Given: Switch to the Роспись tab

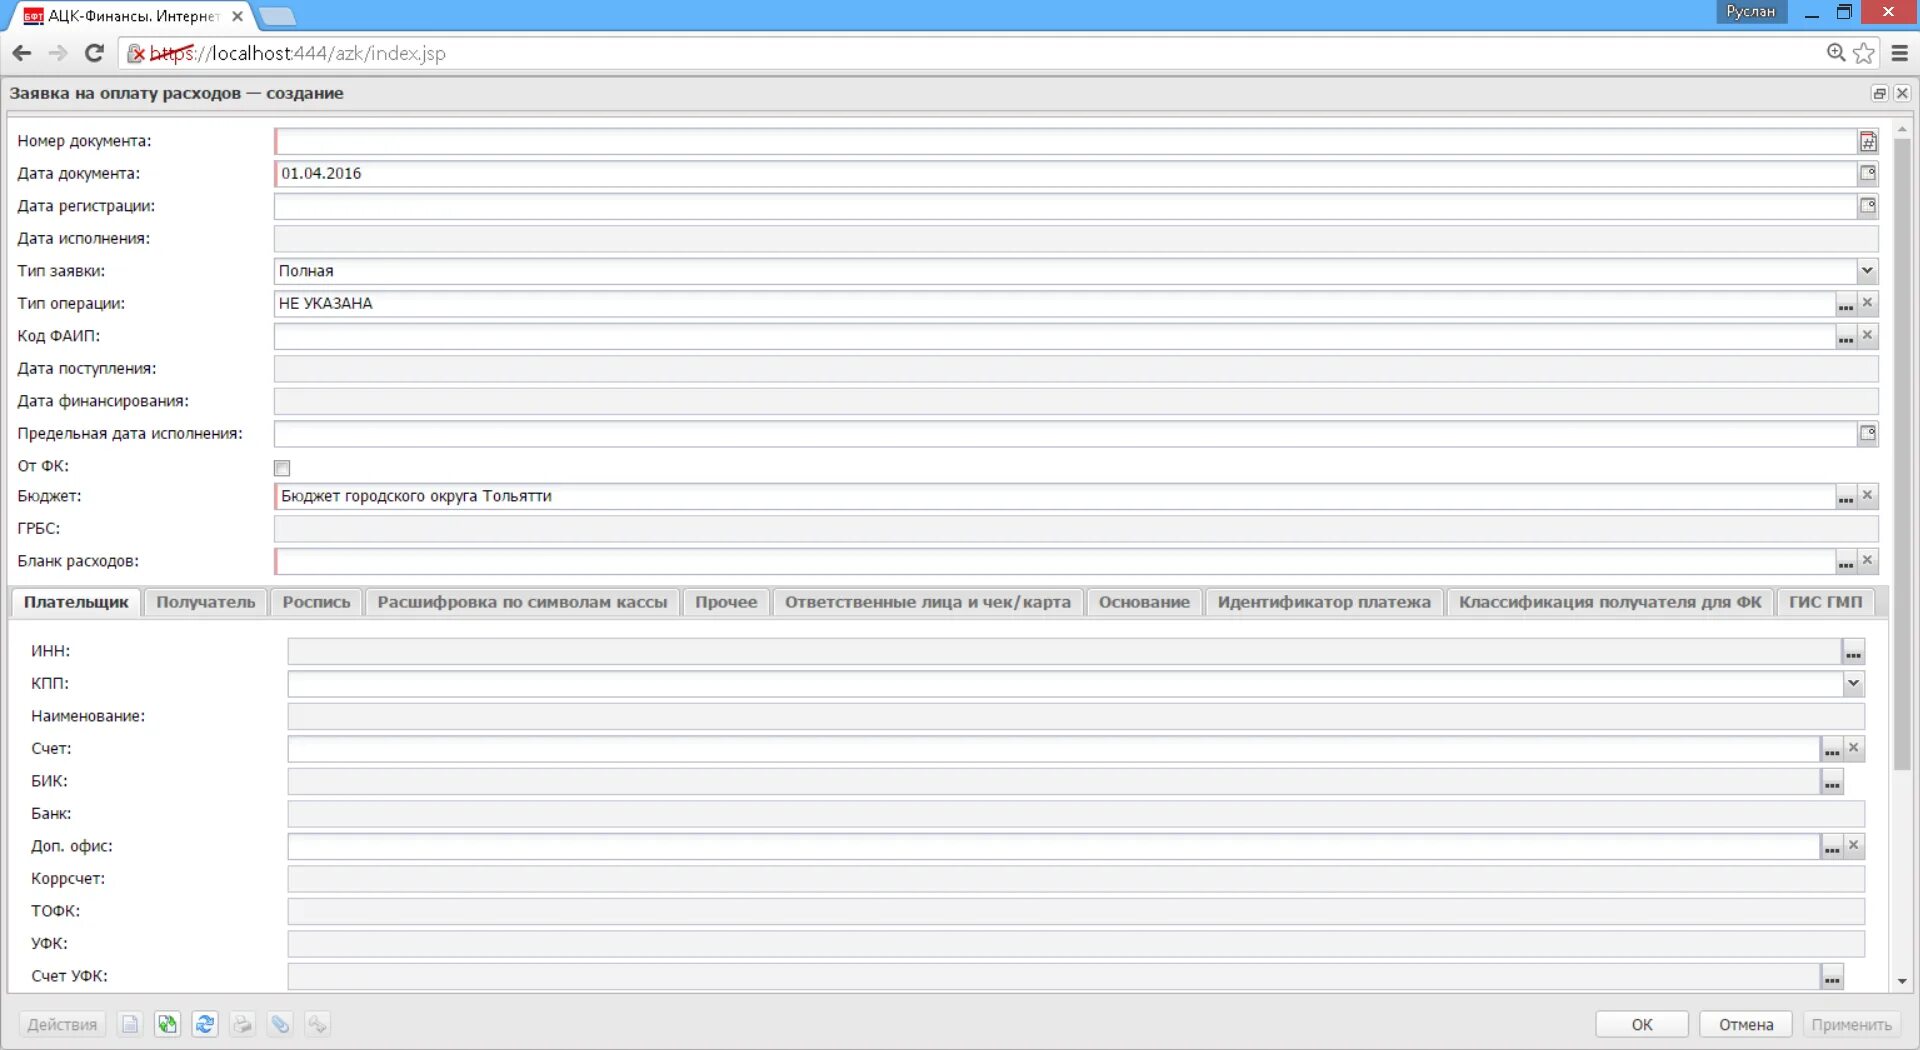Looking at the screenshot, I should pyautogui.click(x=316, y=602).
